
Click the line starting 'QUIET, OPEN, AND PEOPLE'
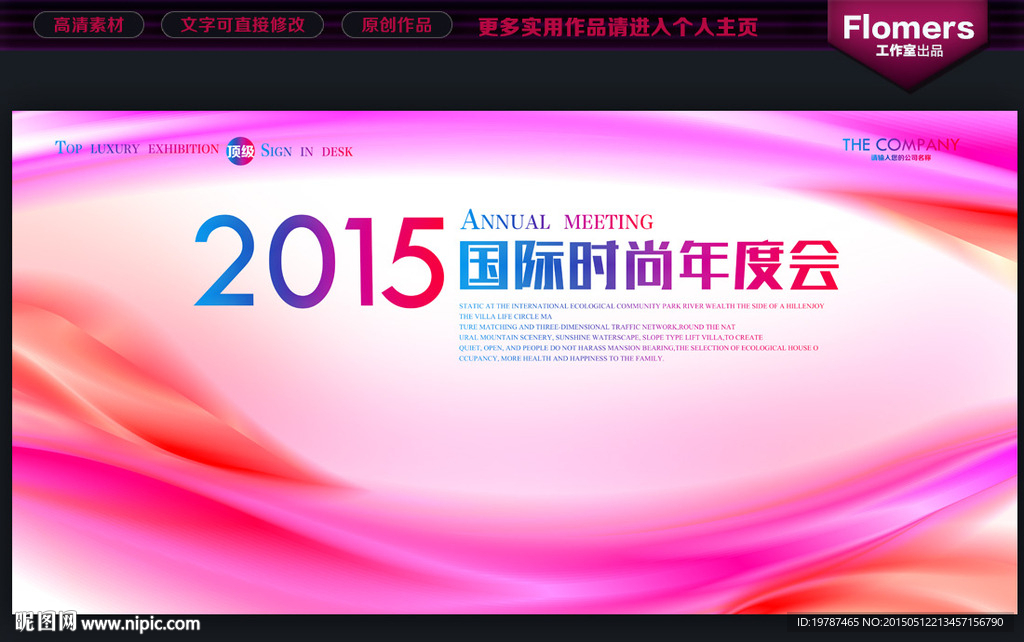click(638, 347)
